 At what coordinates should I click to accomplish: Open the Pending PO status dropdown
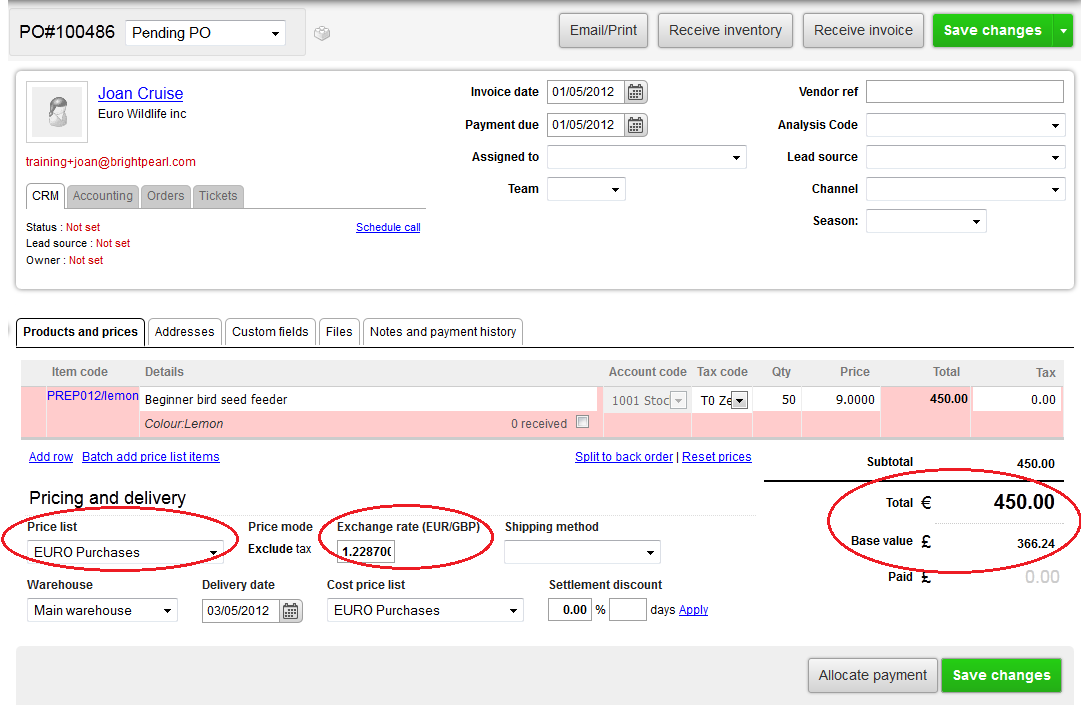click(x=205, y=33)
